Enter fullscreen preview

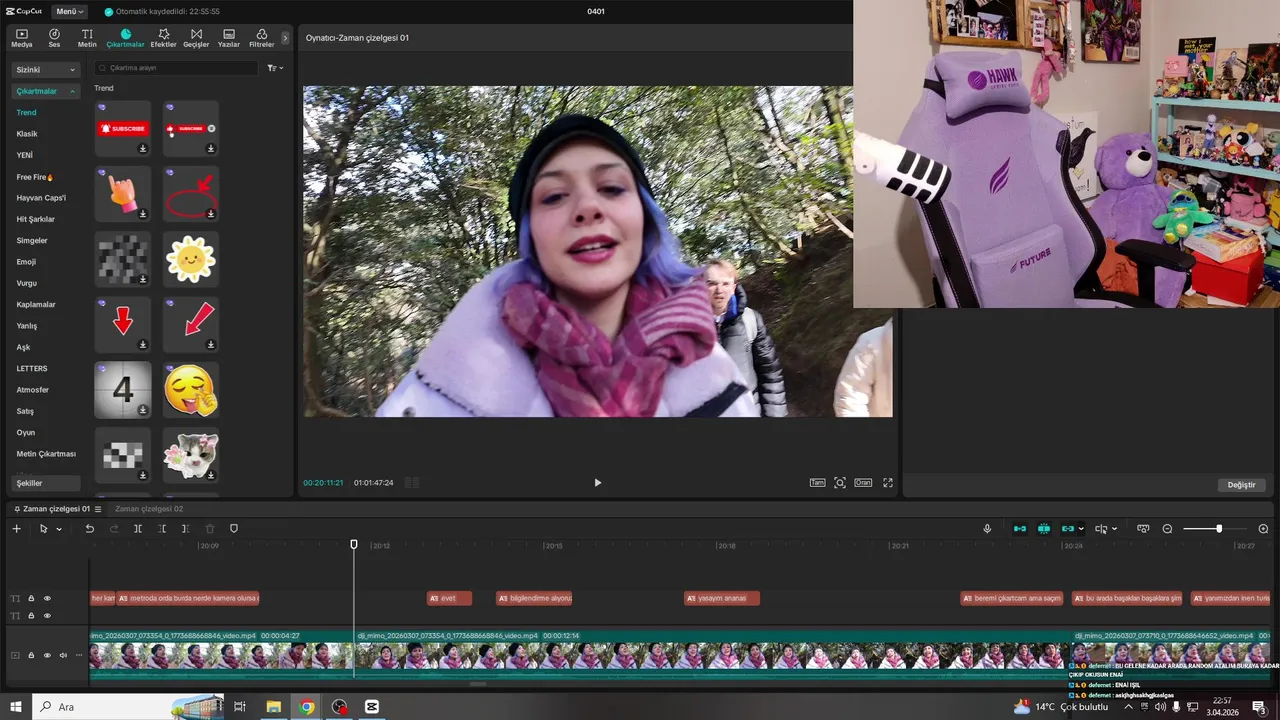click(x=887, y=483)
